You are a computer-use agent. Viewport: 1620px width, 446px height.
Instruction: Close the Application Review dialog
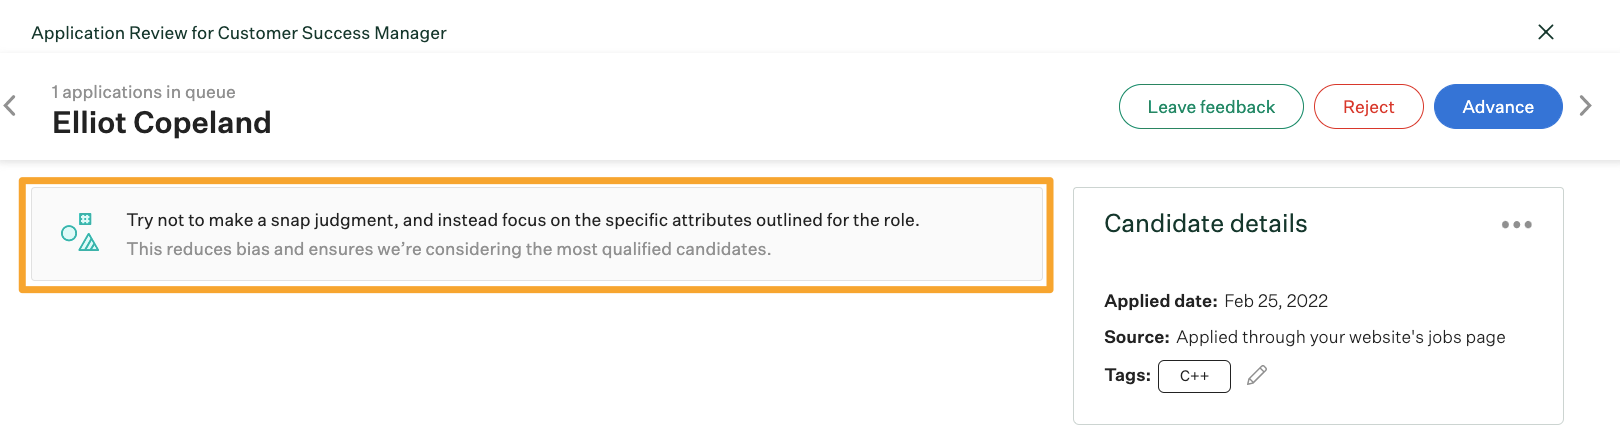1545,32
